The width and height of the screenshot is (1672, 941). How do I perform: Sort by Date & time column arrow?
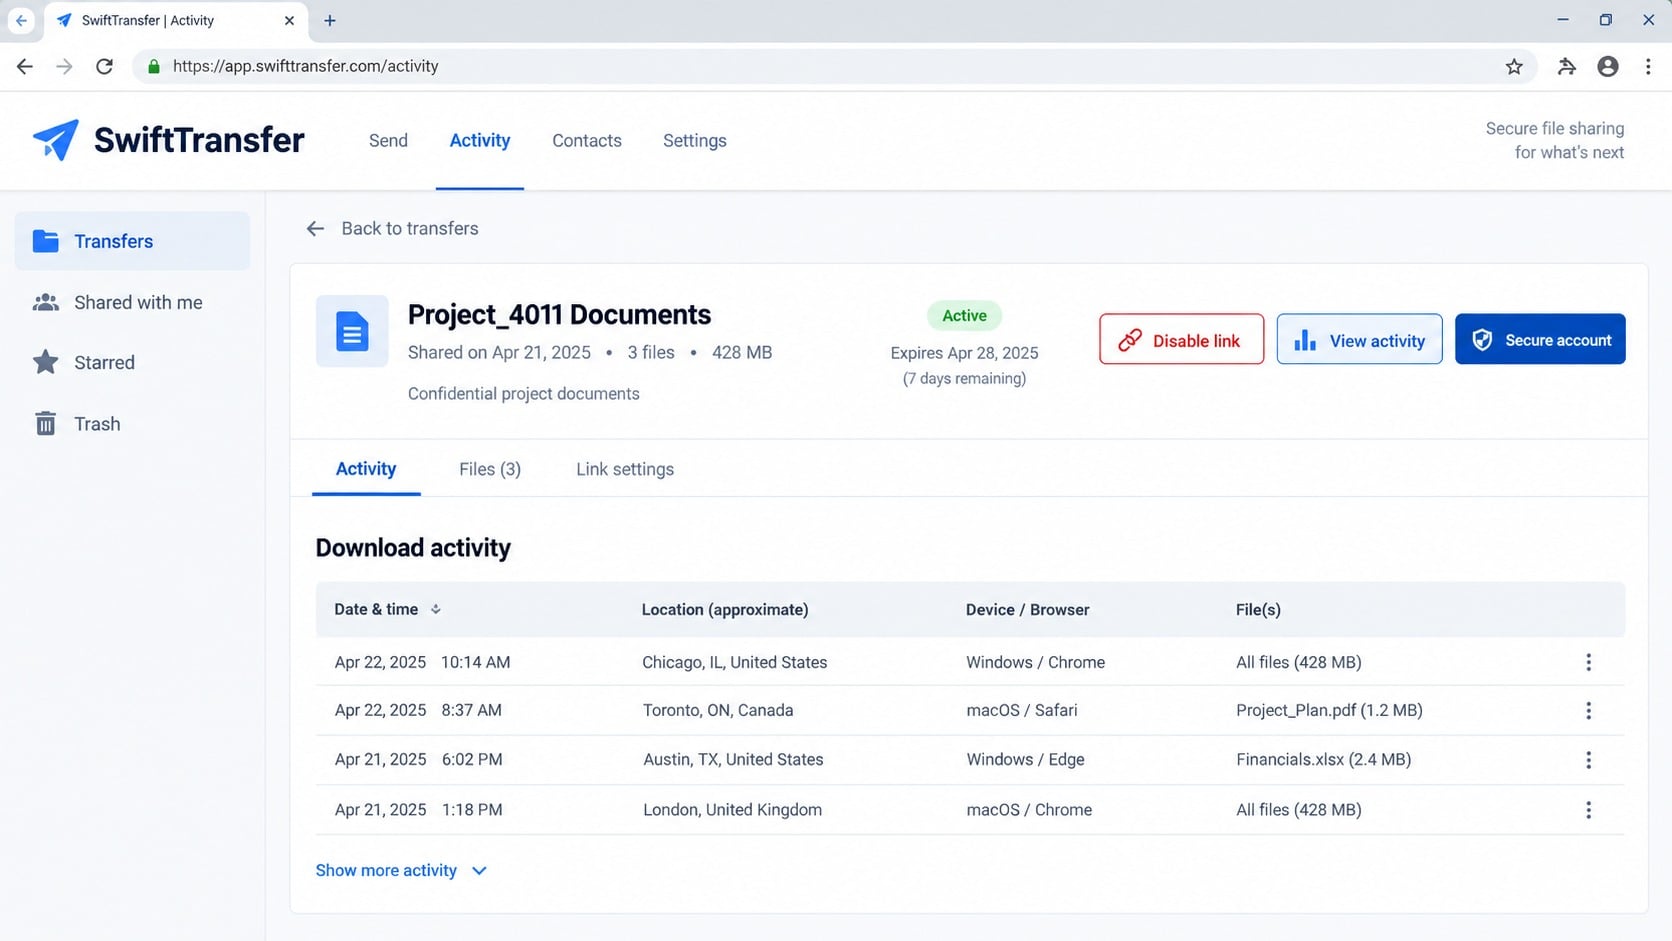pyautogui.click(x=436, y=609)
